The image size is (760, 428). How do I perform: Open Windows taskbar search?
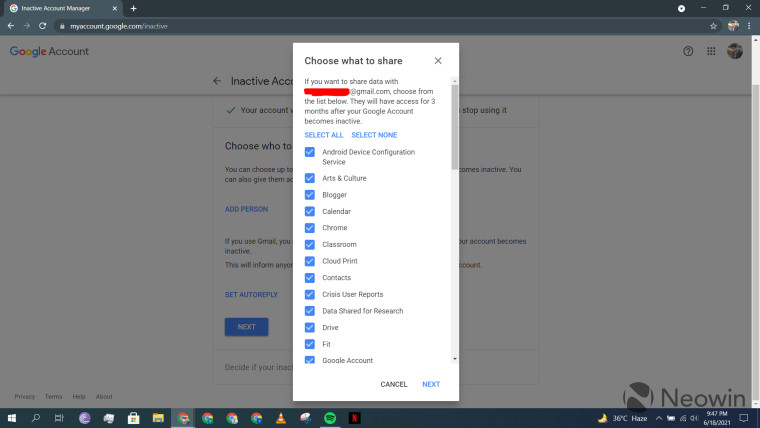[35, 418]
